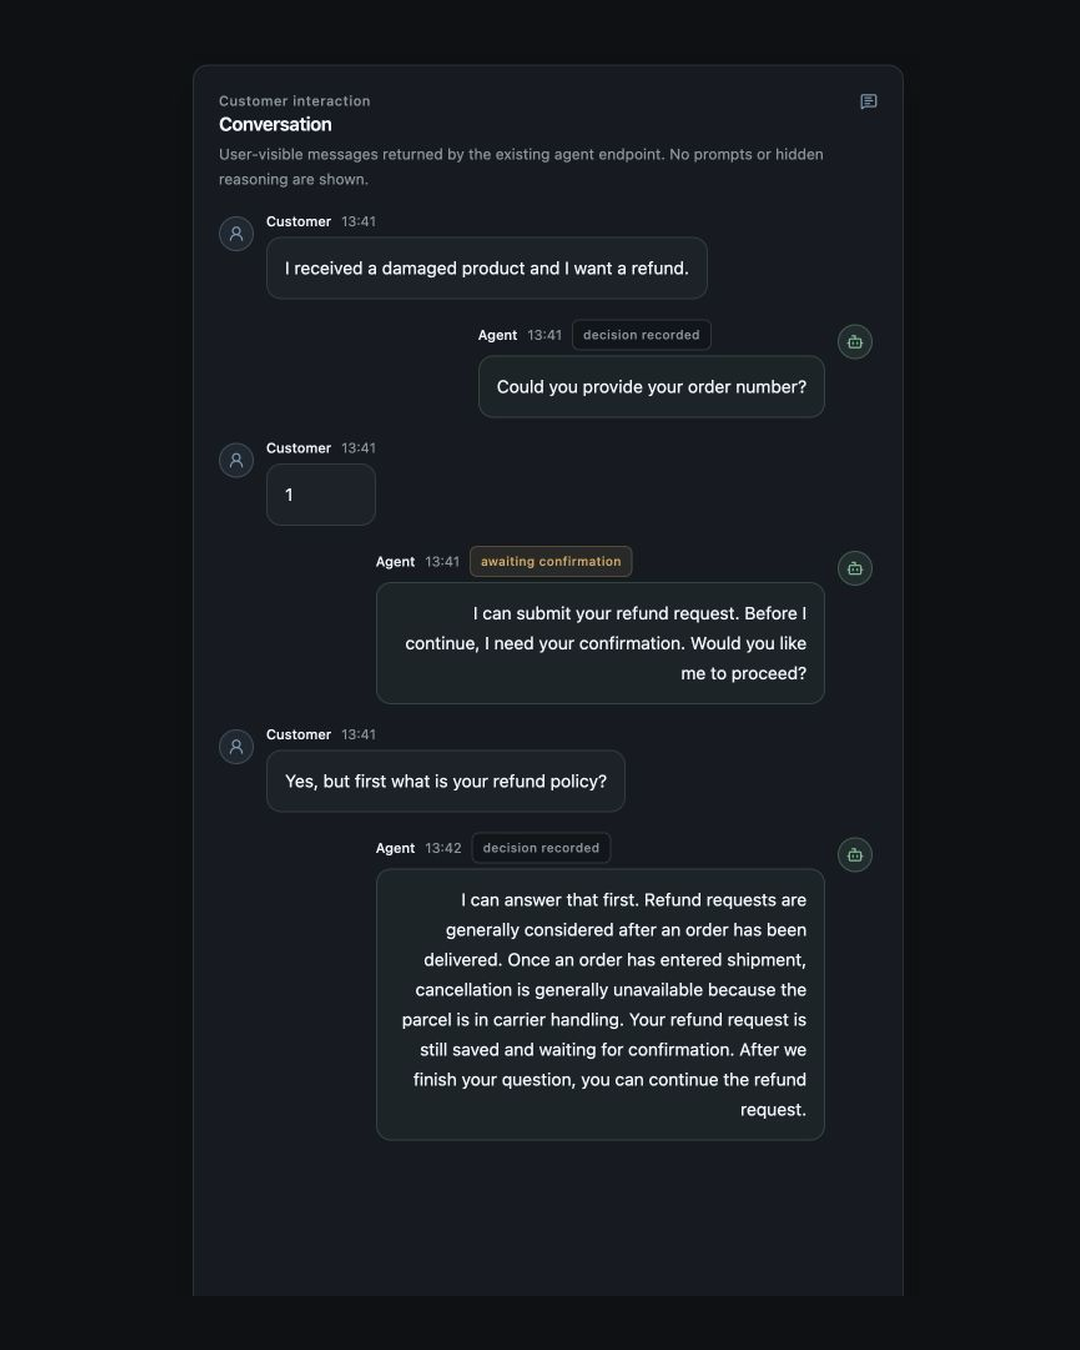This screenshot has width=1080, height=1350.
Task: Click the 13:42 timestamp on agent message
Action: point(443,848)
